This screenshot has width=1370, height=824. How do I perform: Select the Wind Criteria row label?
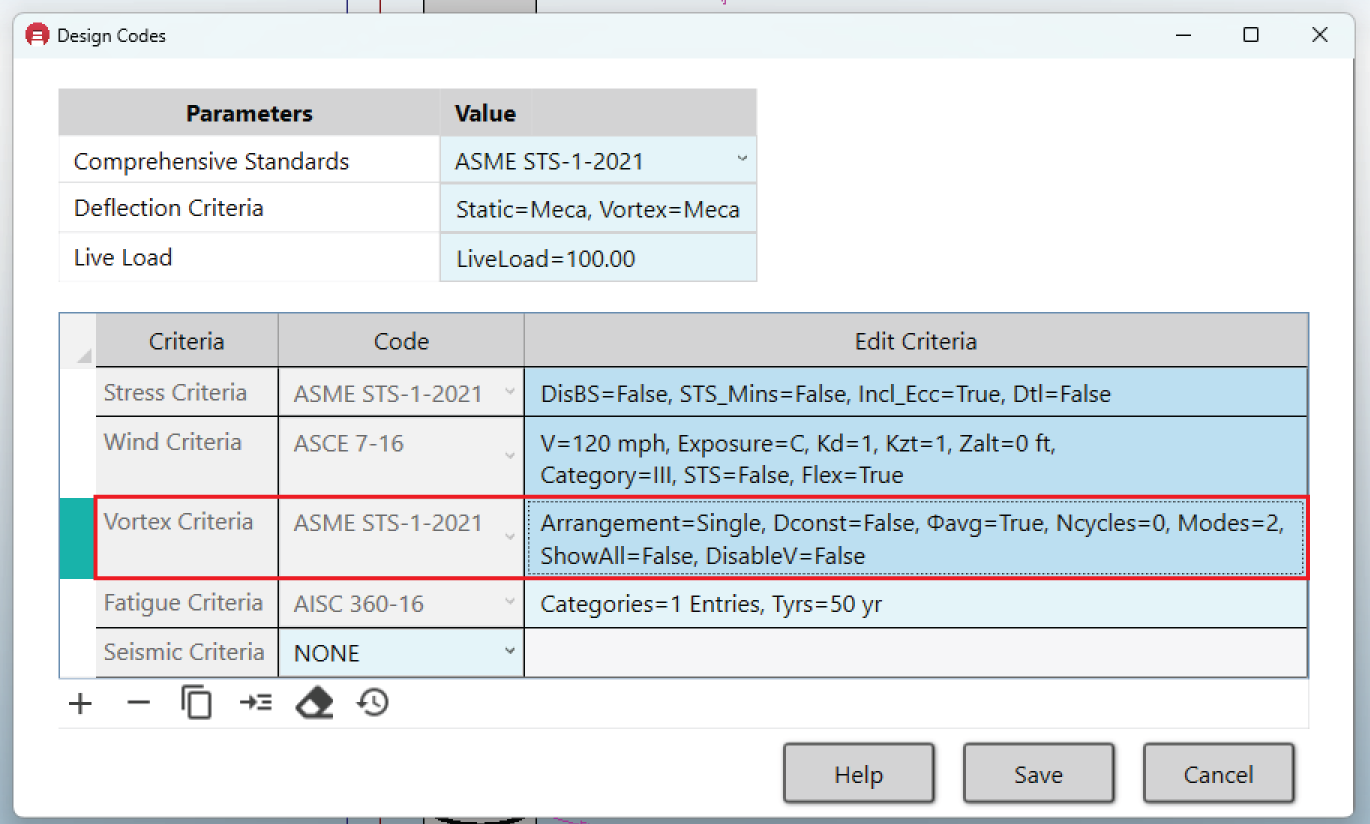click(x=187, y=456)
